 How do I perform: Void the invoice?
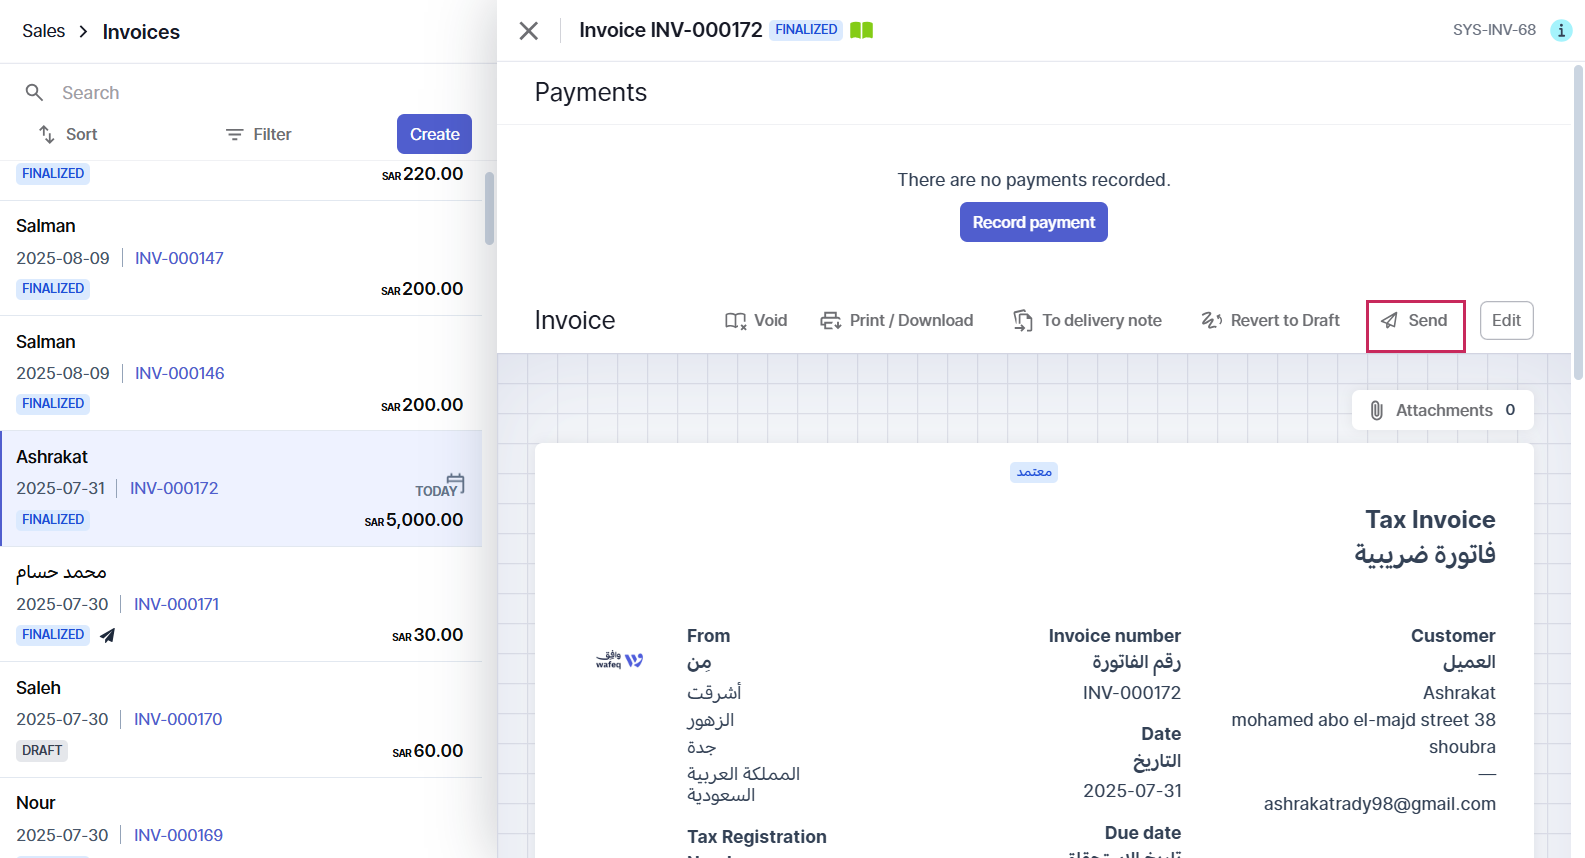click(x=756, y=320)
